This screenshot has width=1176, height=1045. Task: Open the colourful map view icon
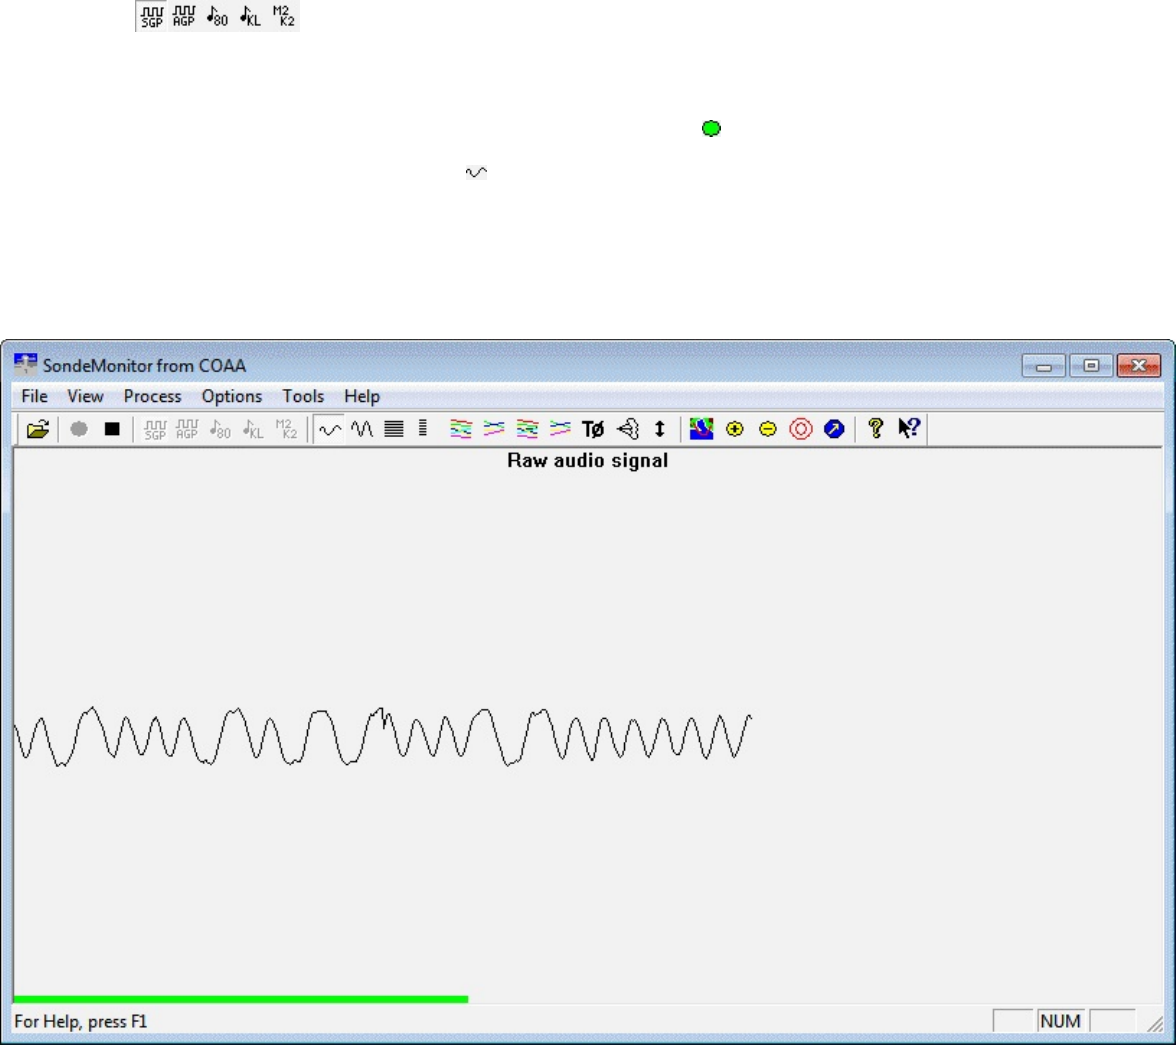coord(701,429)
